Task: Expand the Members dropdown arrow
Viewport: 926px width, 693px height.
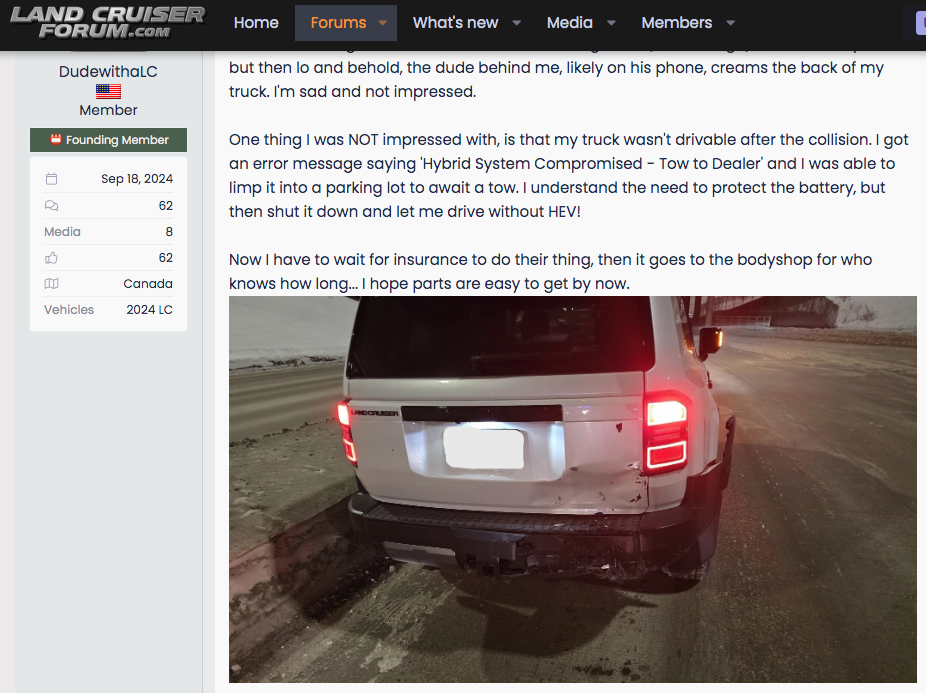Action: click(731, 23)
